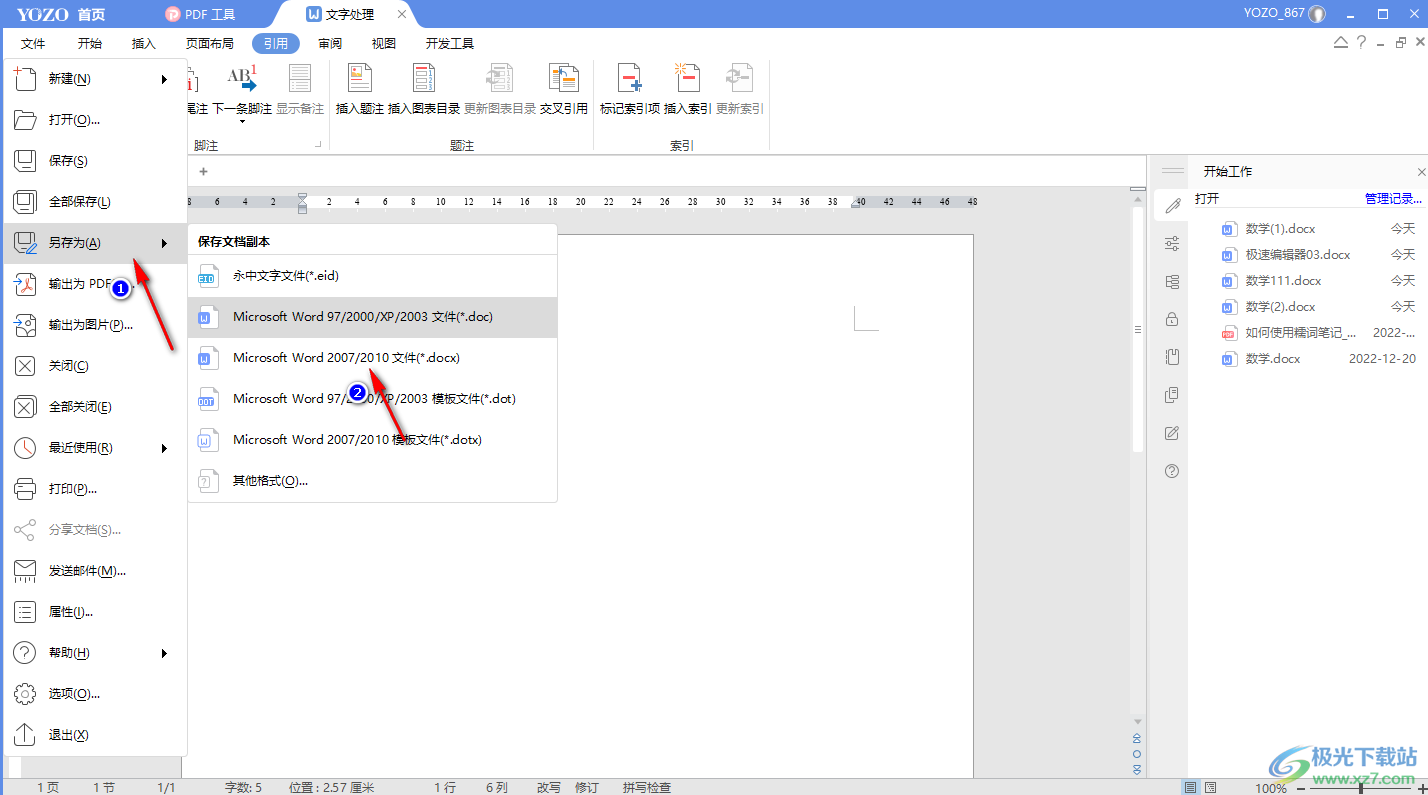Expand Save As (另存为) submenu
The image size is (1428, 795).
[95, 243]
